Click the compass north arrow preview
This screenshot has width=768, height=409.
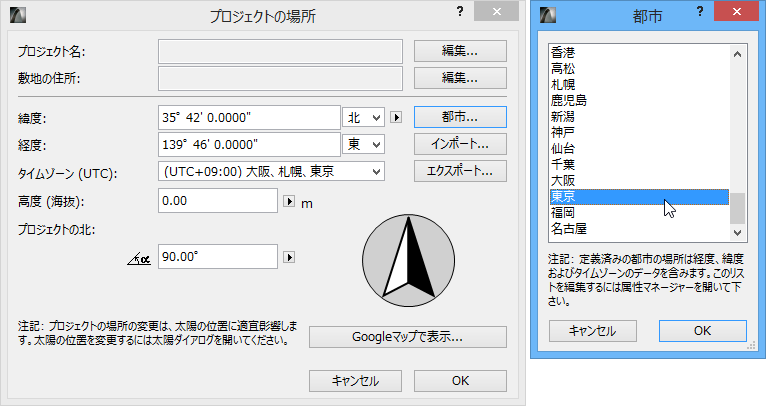tap(408, 260)
